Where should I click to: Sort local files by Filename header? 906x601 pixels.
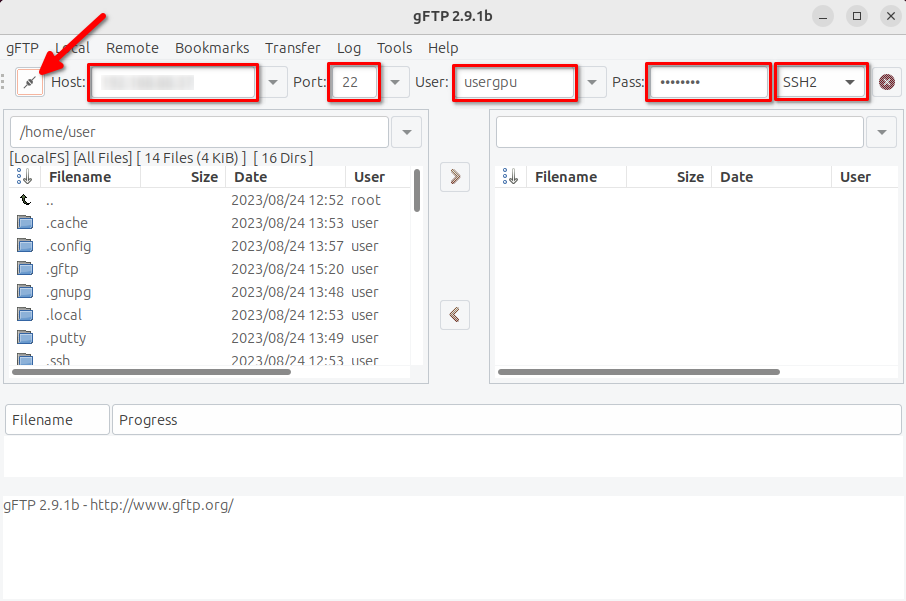[91, 177]
